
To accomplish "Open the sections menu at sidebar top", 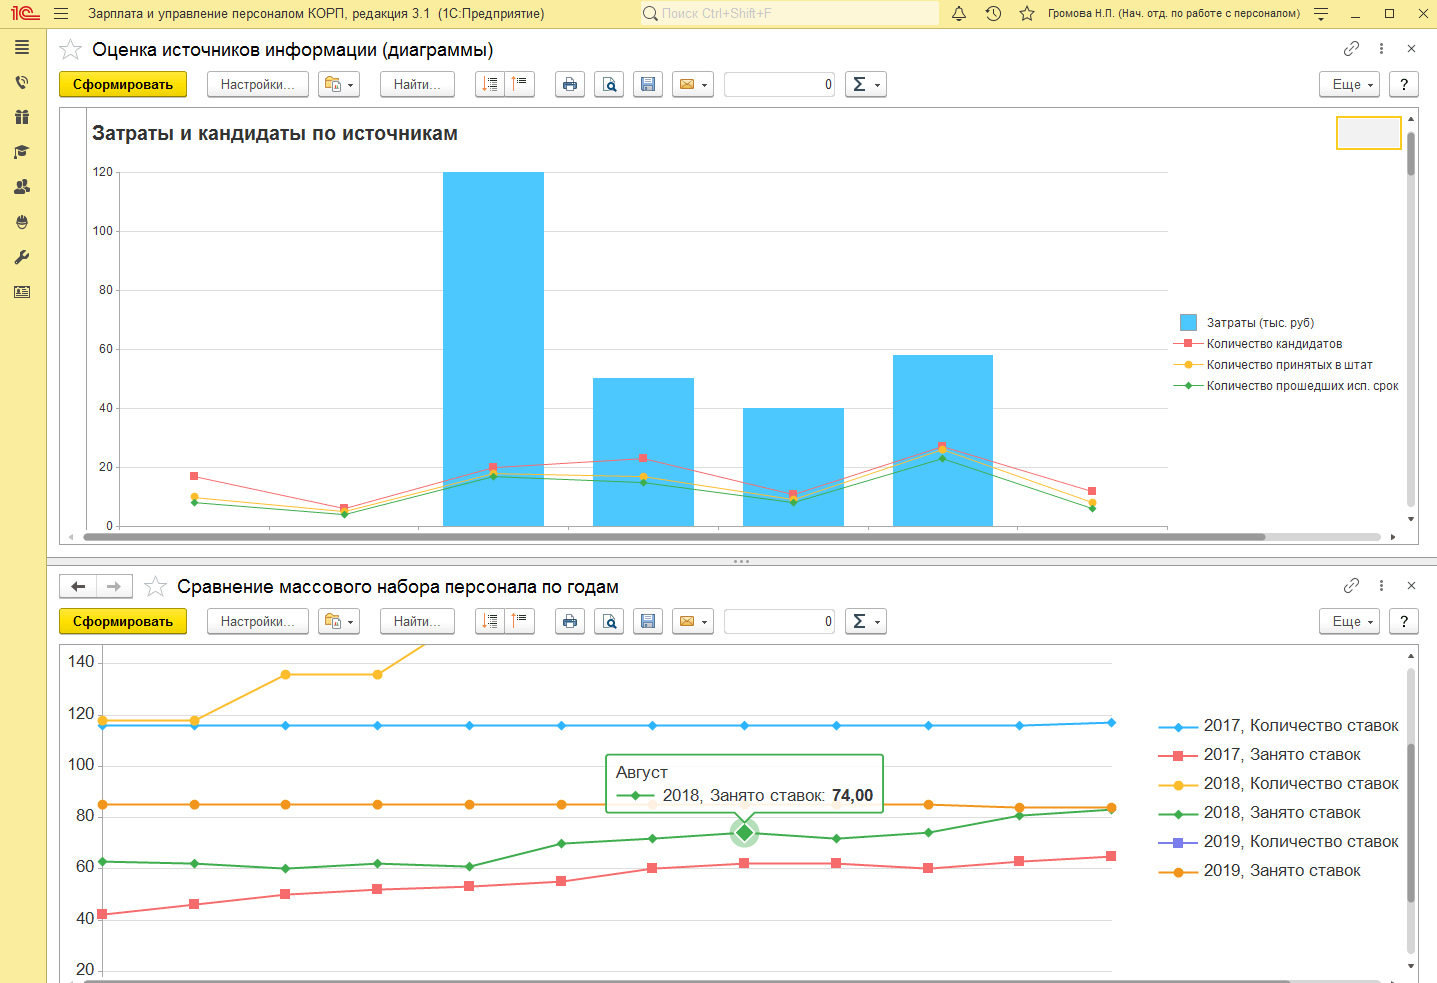I will pos(22,47).
